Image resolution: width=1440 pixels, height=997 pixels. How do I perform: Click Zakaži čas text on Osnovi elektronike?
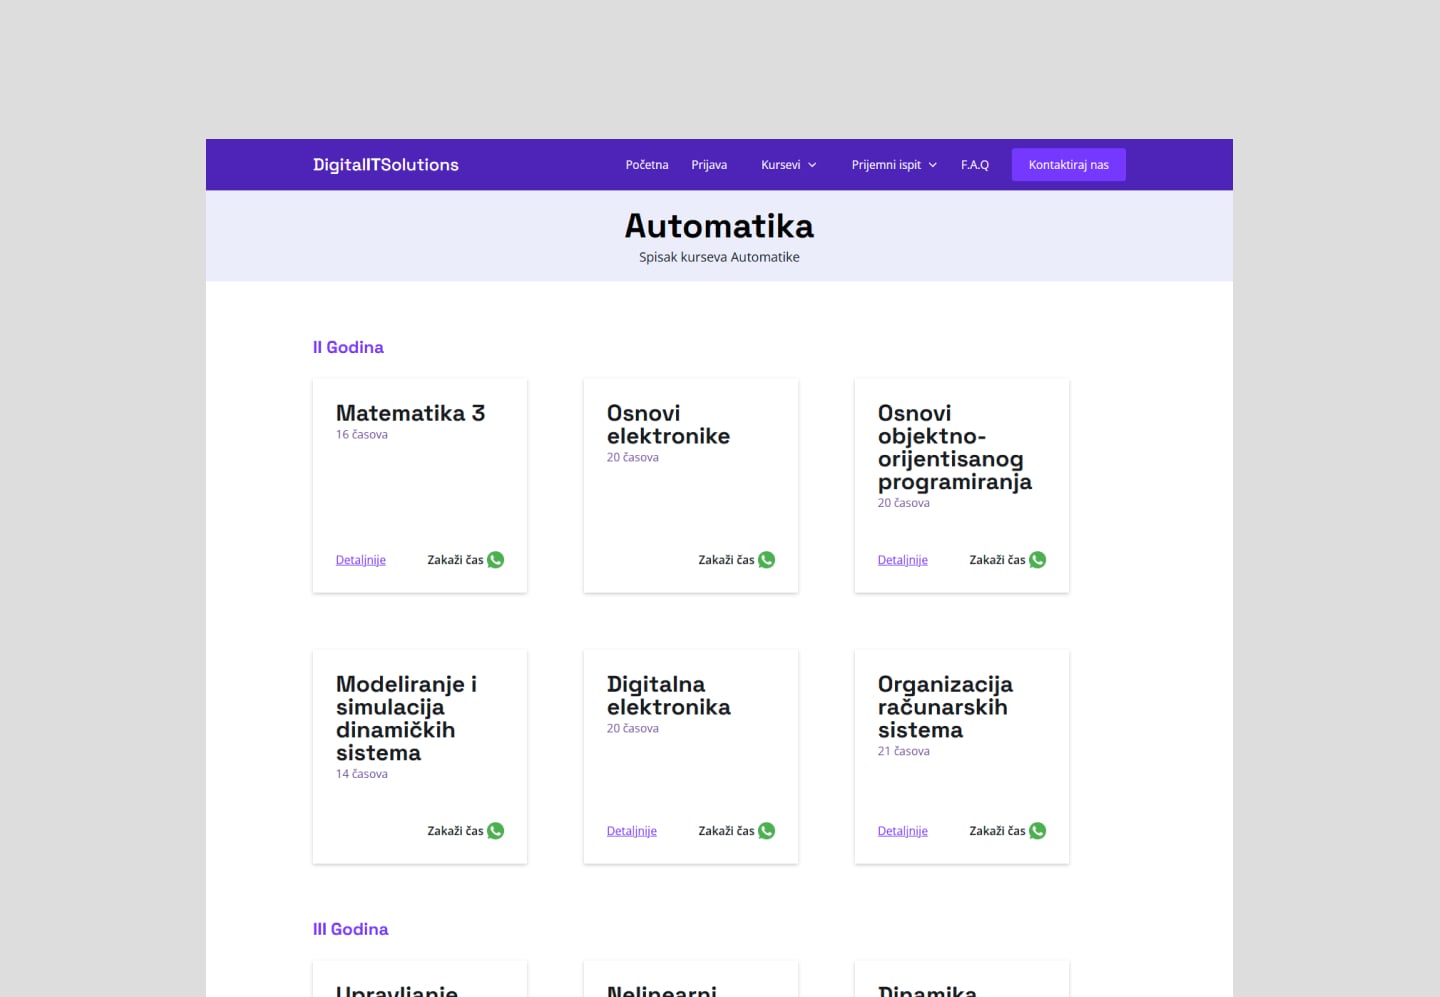pos(726,560)
